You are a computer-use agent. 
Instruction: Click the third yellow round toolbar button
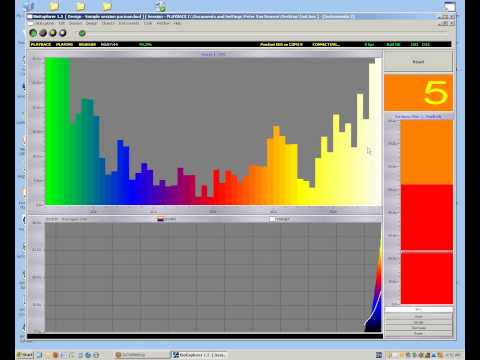coord(53,33)
